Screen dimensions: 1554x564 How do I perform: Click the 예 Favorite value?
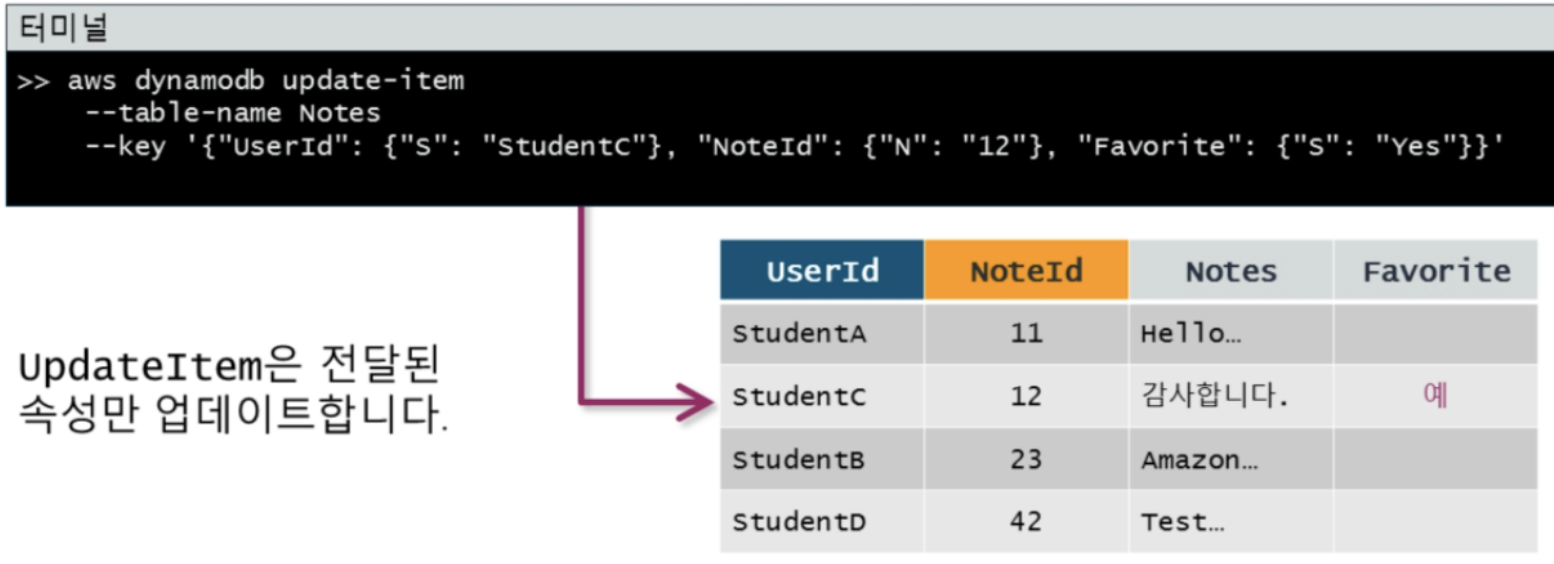pyautogui.click(x=1435, y=396)
